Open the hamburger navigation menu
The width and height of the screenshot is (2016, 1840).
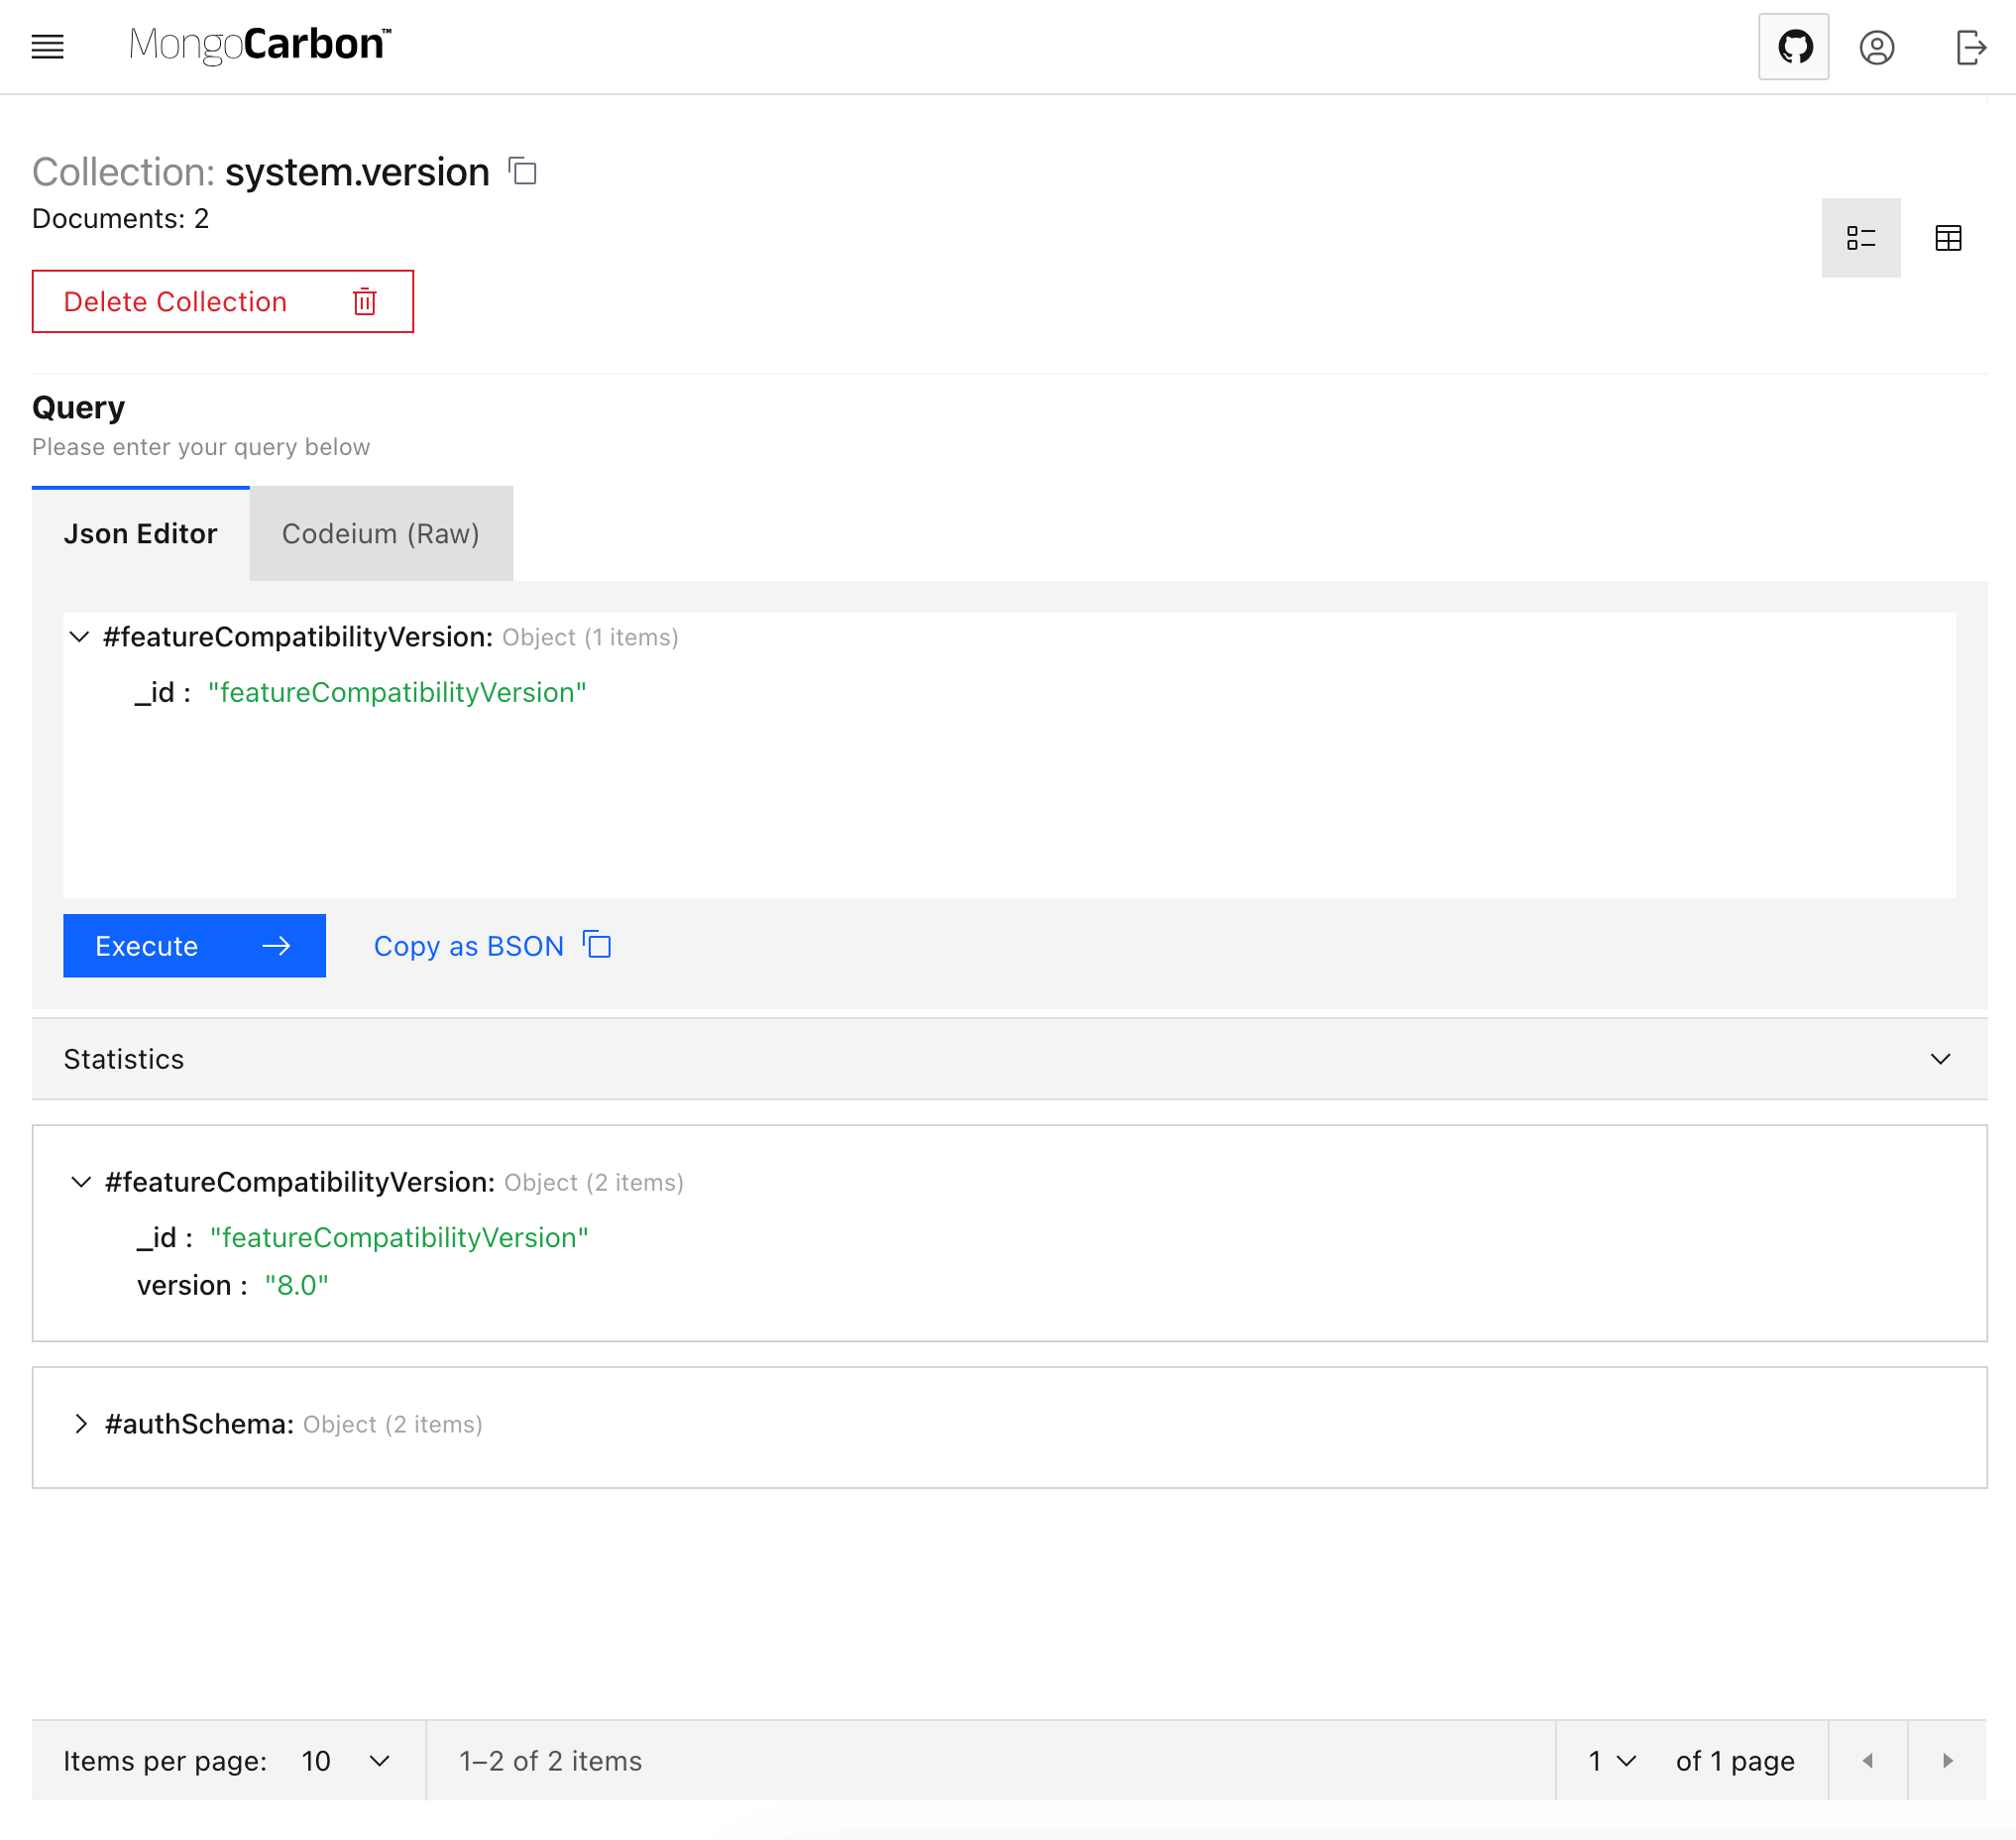[x=47, y=47]
